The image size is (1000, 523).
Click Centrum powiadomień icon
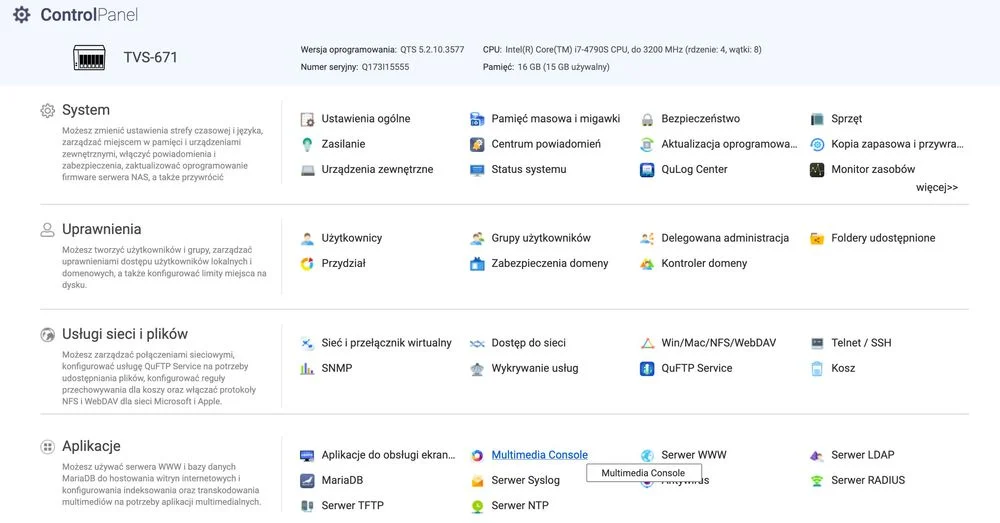(x=477, y=145)
